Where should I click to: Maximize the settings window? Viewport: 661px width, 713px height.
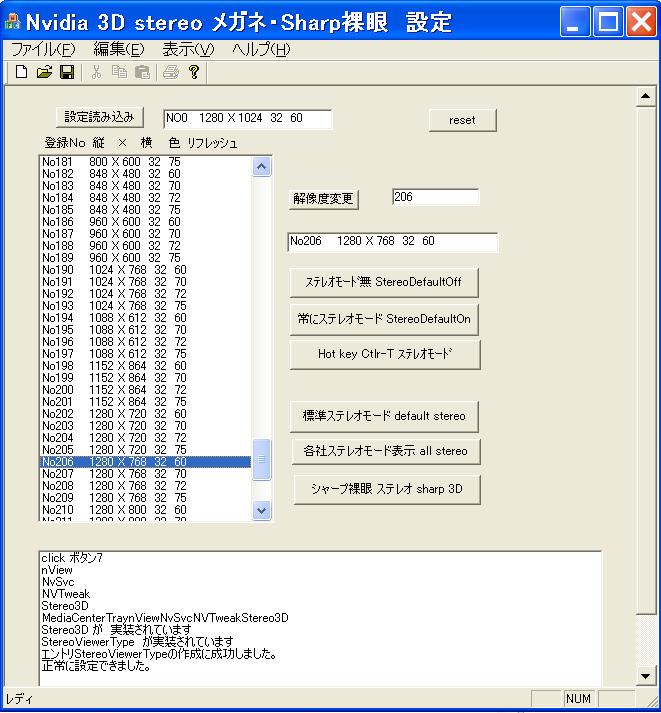608,21
